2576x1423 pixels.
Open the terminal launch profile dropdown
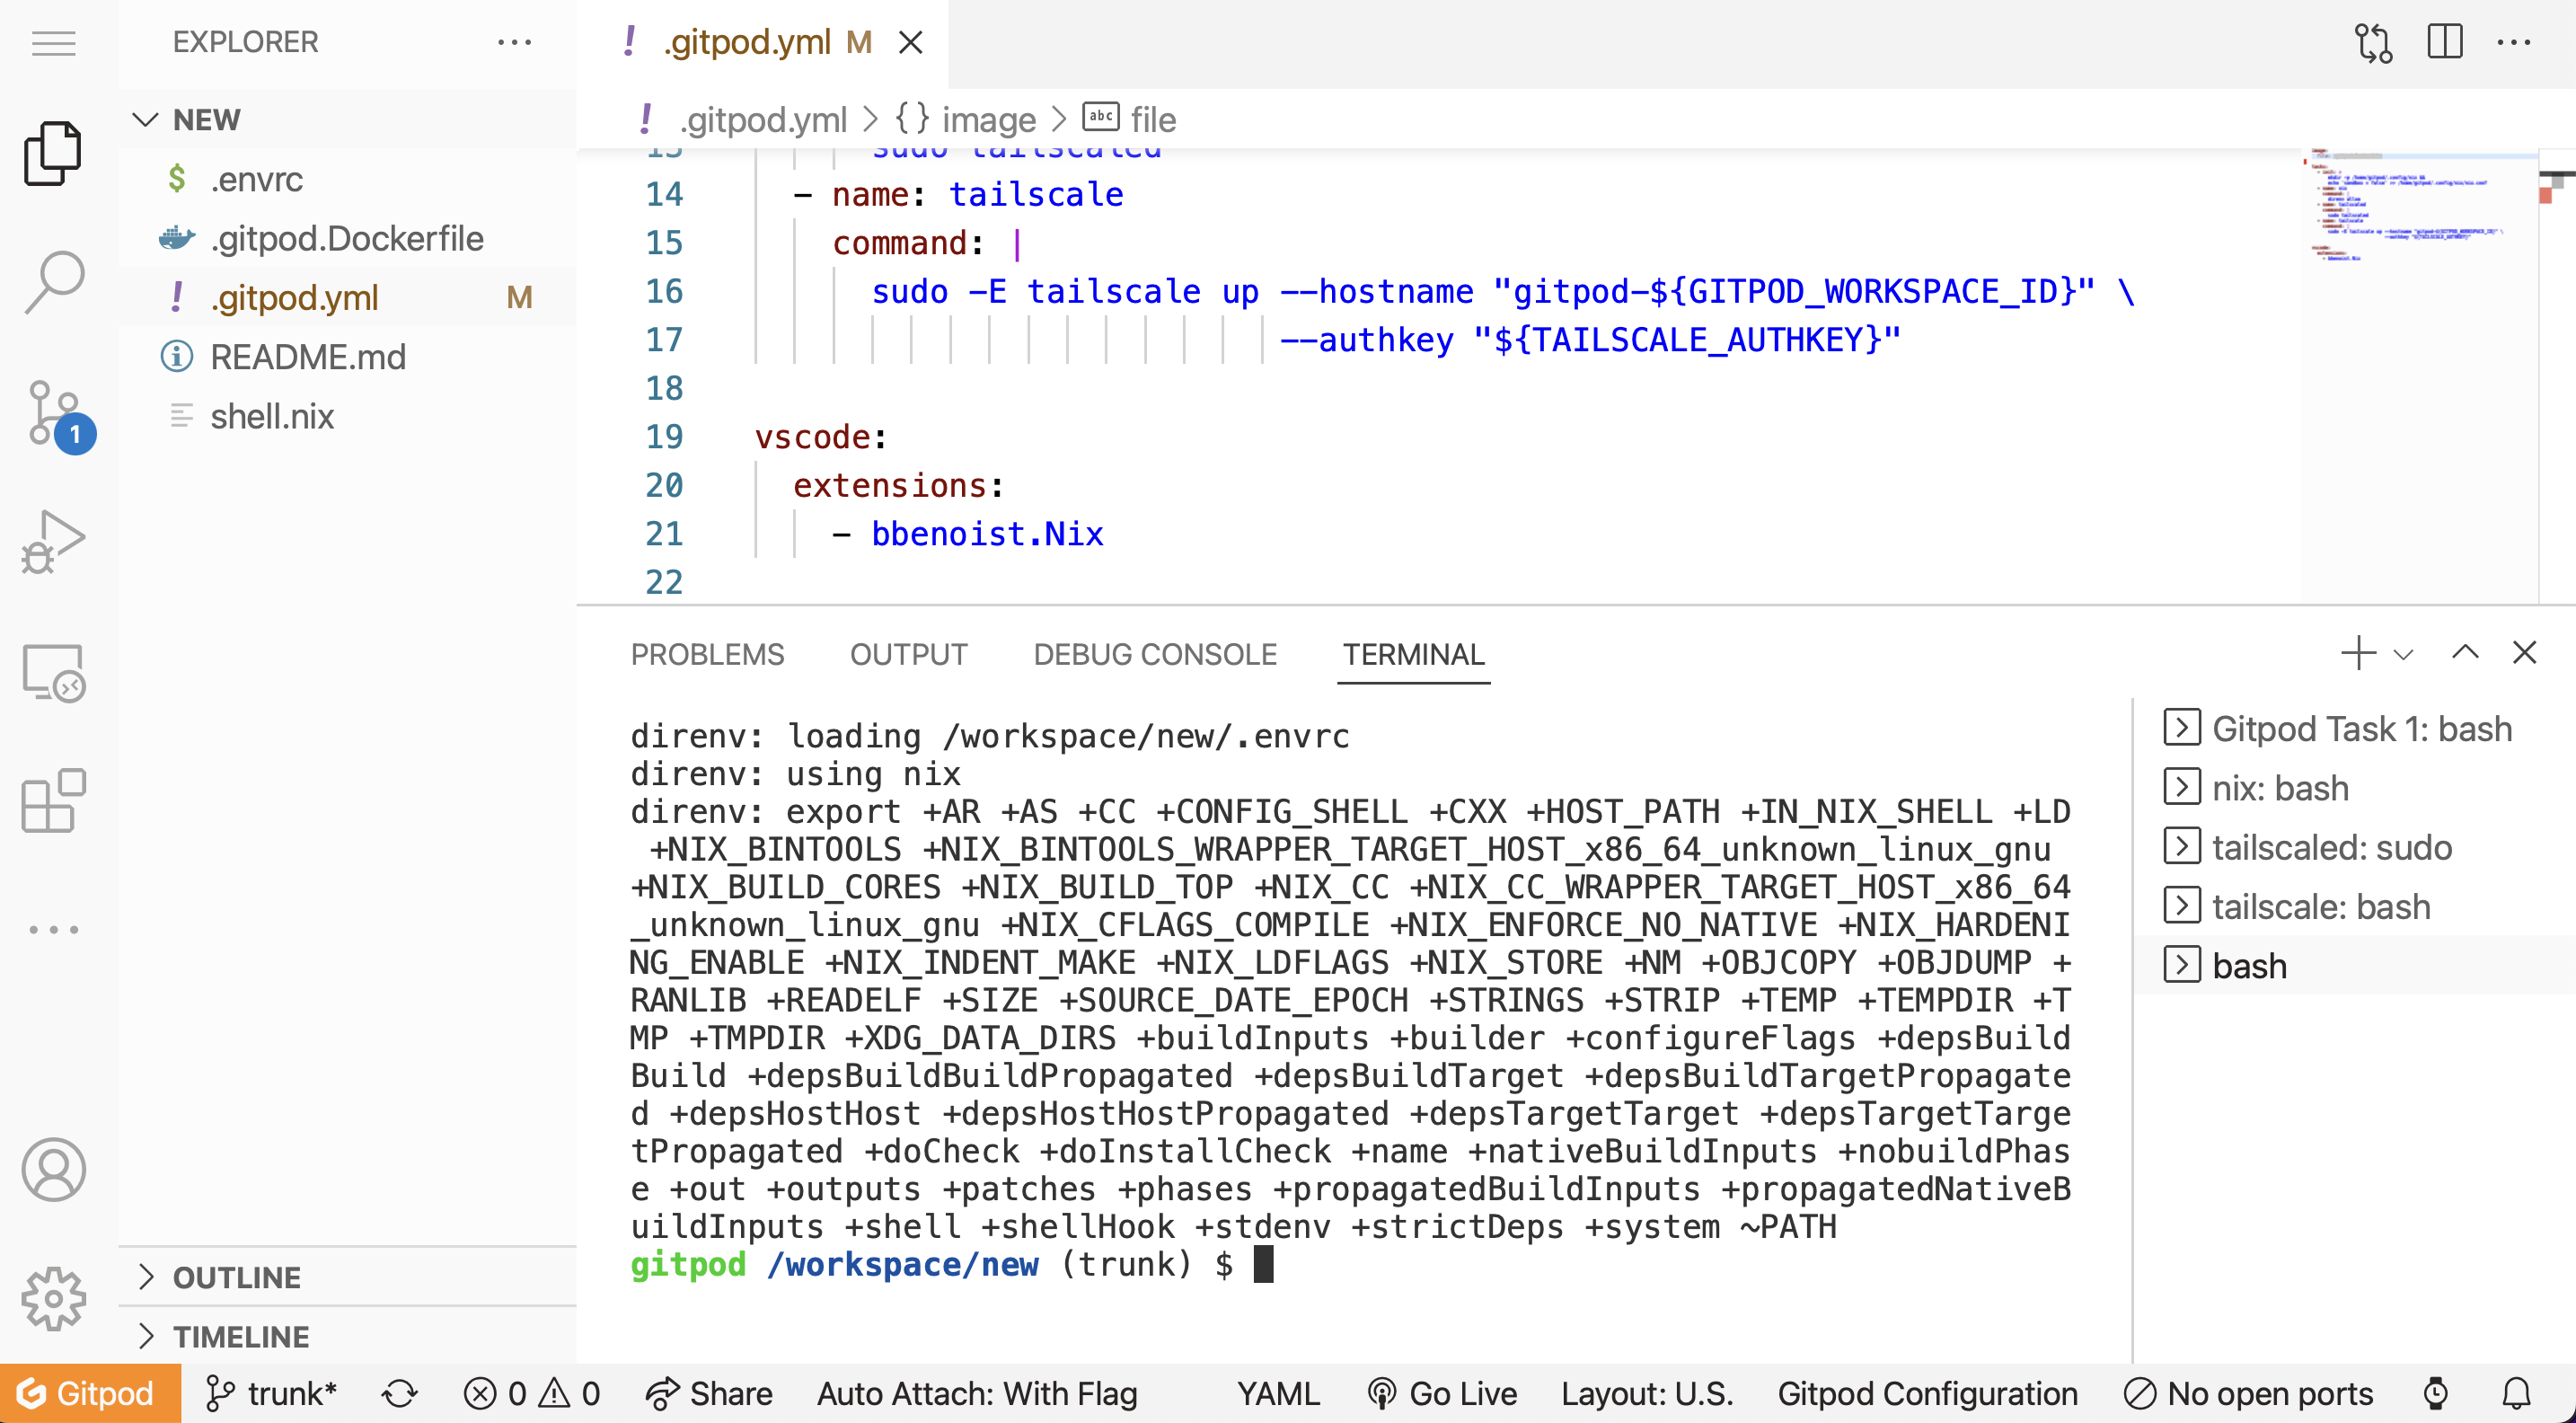click(x=2404, y=654)
